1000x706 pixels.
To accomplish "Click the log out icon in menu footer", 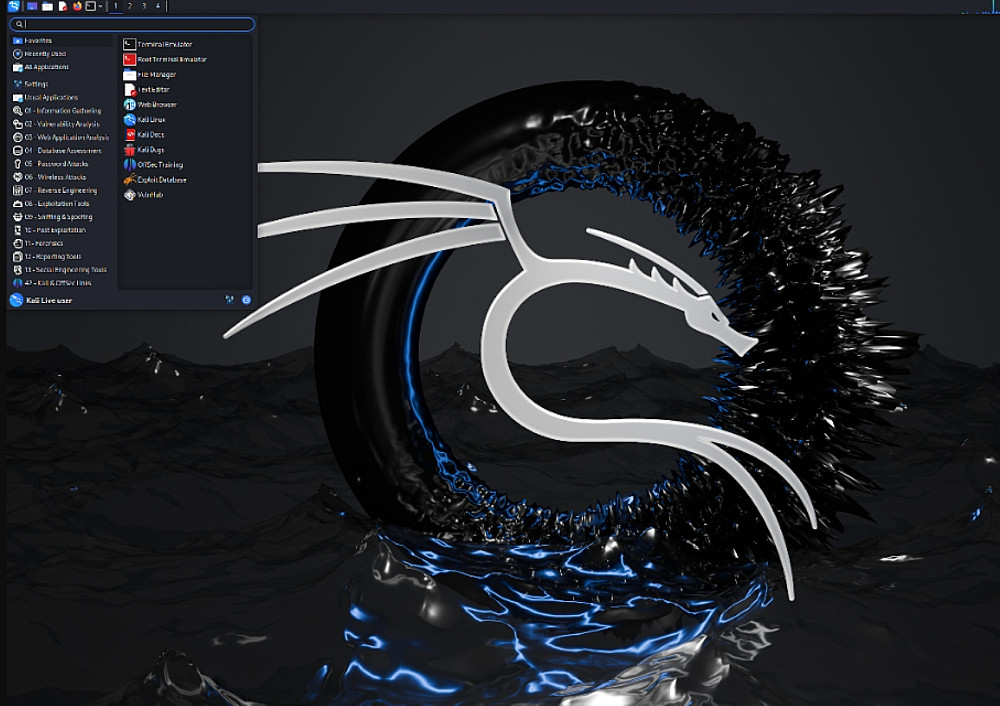I will (246, 300).
